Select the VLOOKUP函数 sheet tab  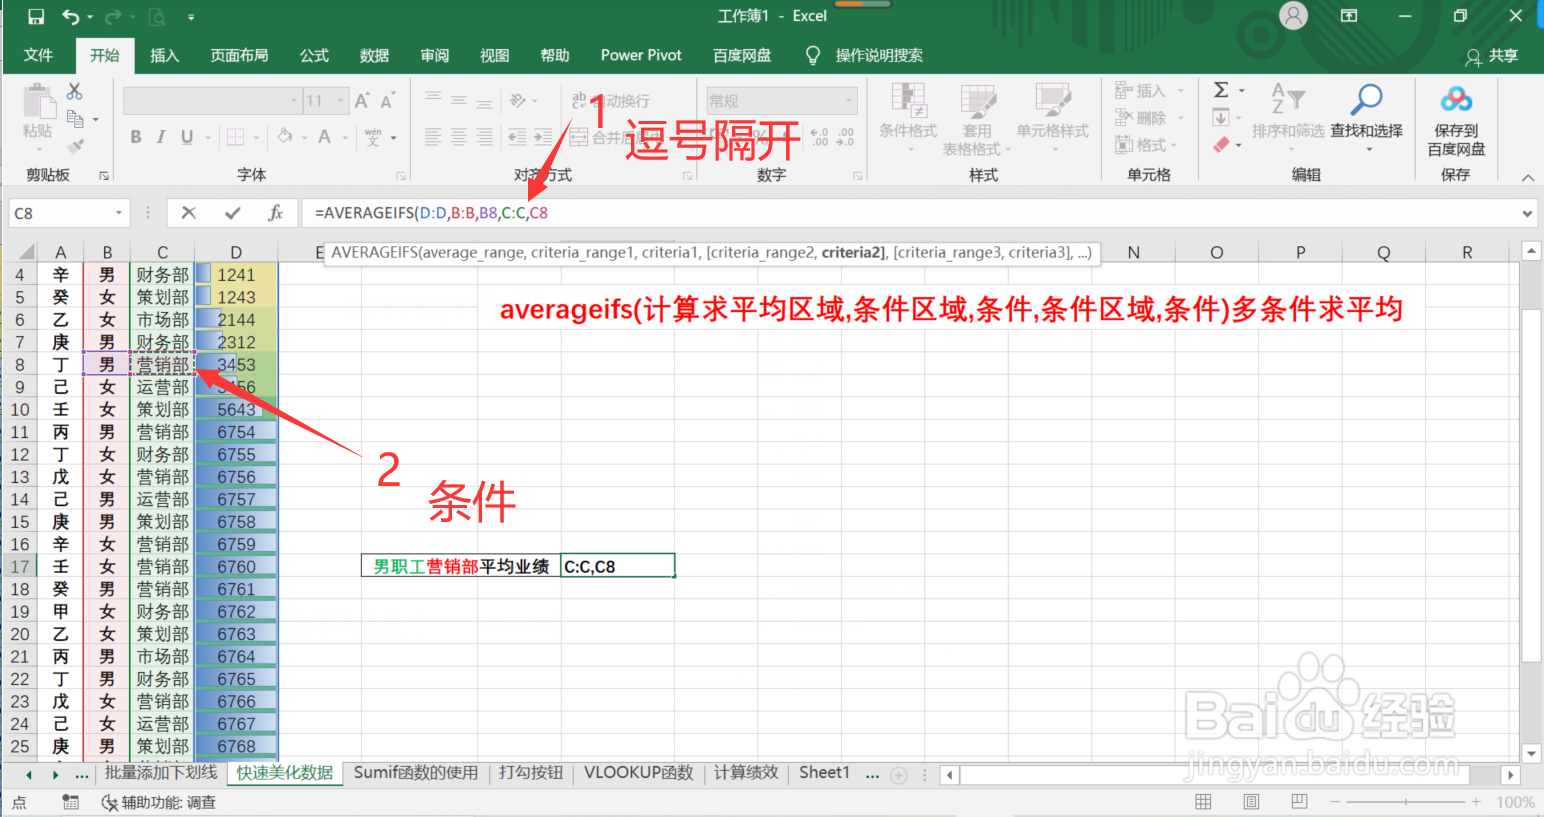[x=638, y=773]
